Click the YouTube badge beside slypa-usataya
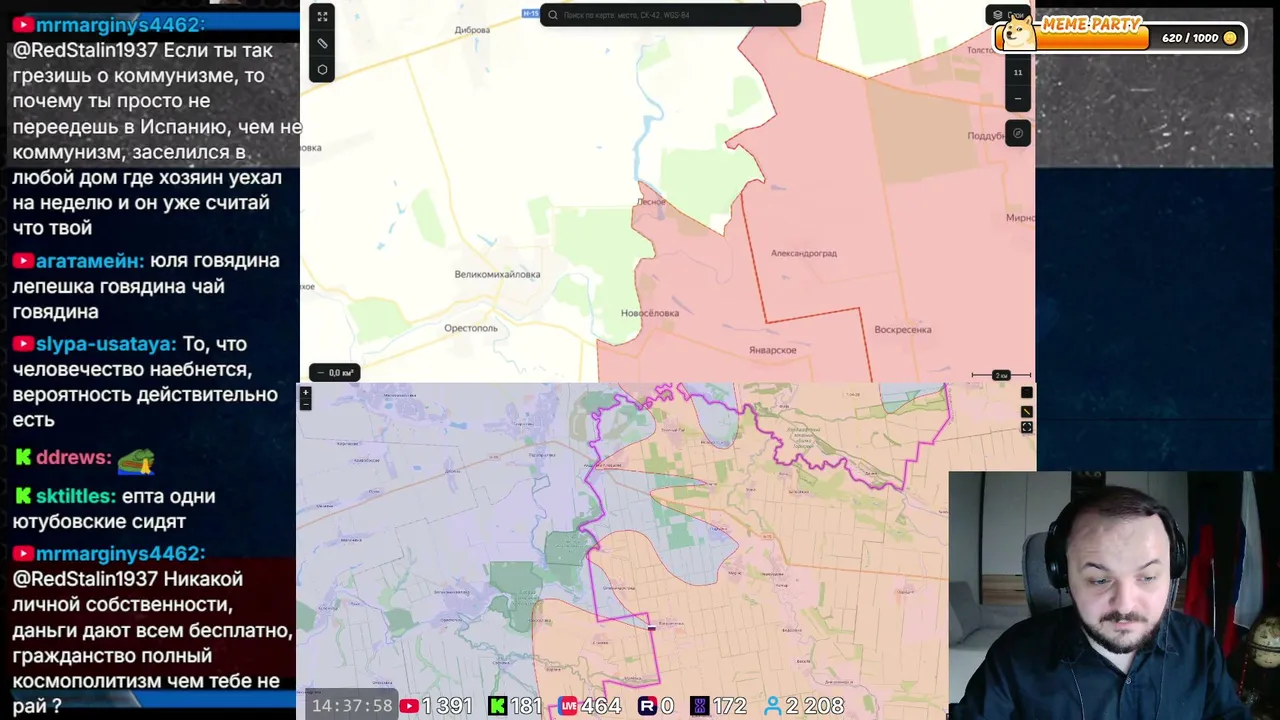 coord(23,344)
